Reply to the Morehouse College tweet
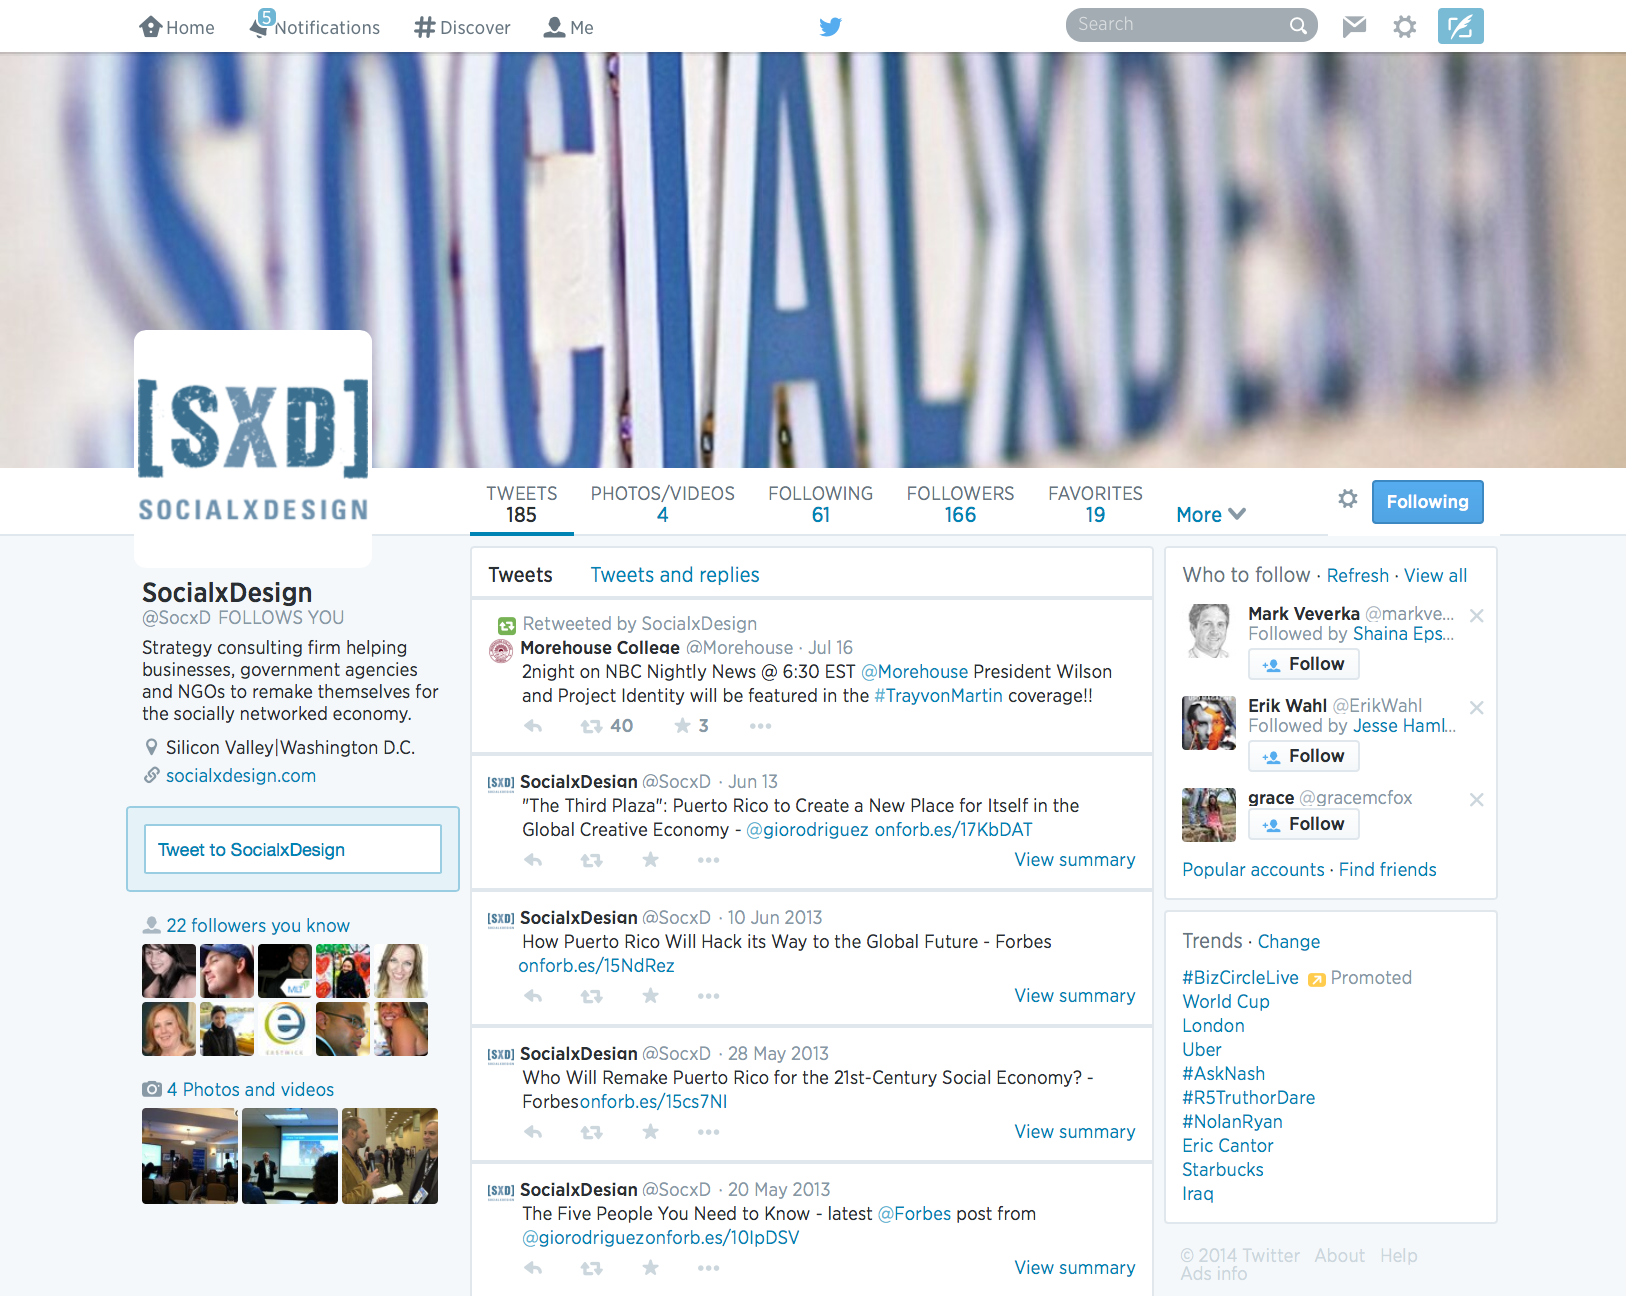The width and height of the screenshot is (1626, 1296). pos(533,726)
